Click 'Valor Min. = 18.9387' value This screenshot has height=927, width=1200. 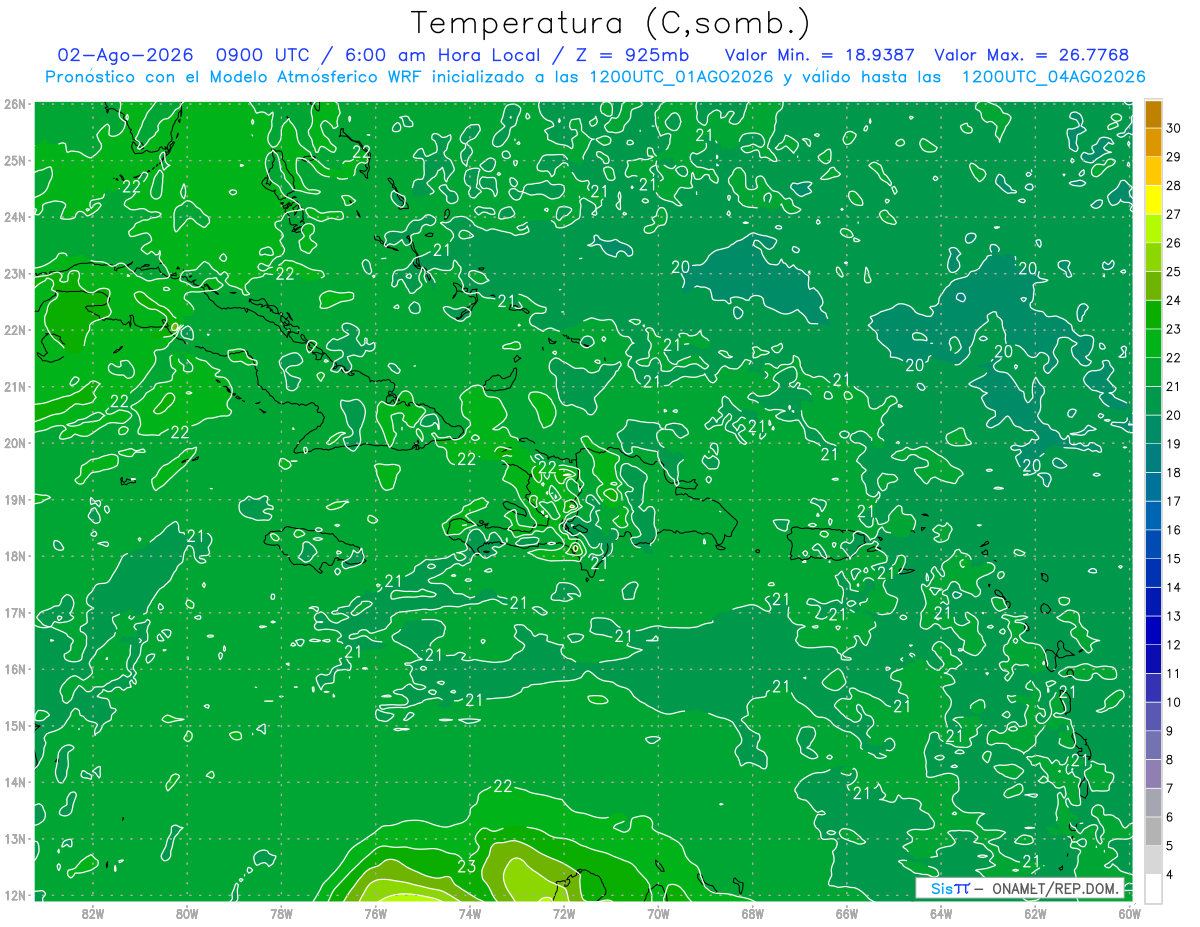pos(819,55)
